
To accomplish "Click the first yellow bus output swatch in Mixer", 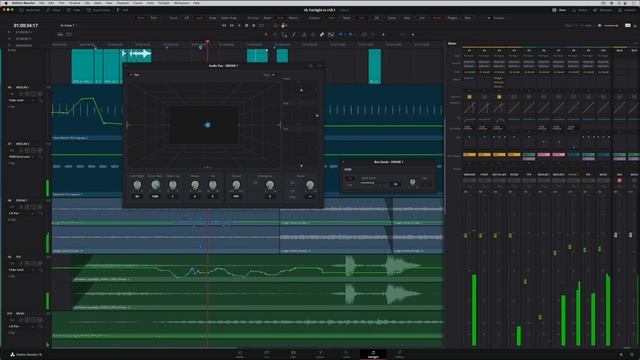I will (x=469, y=155).
